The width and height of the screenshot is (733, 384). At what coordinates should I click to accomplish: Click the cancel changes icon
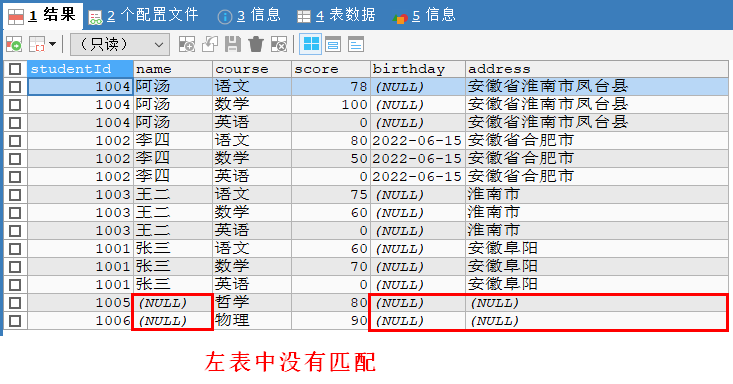(279, 44)
